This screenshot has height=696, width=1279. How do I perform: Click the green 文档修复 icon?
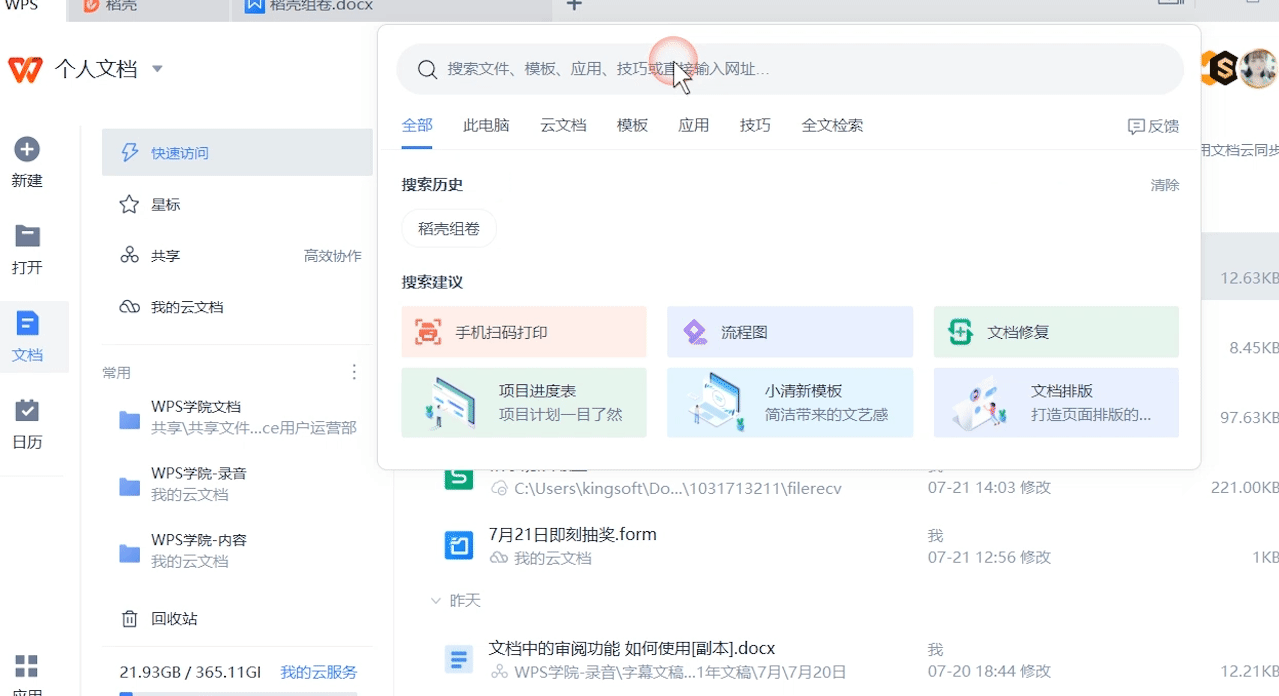tap(960, 332)
